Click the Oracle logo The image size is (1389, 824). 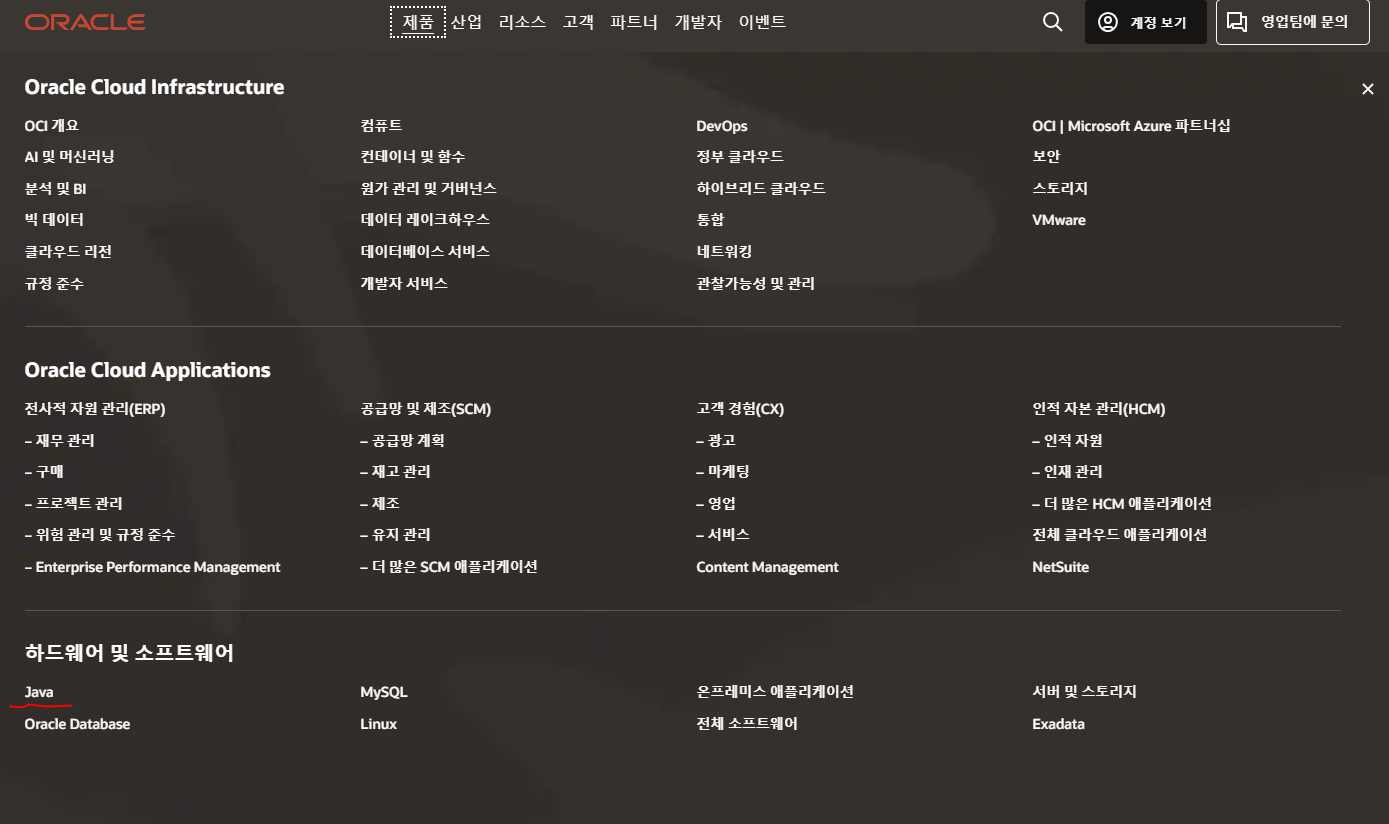click(85, 22)
